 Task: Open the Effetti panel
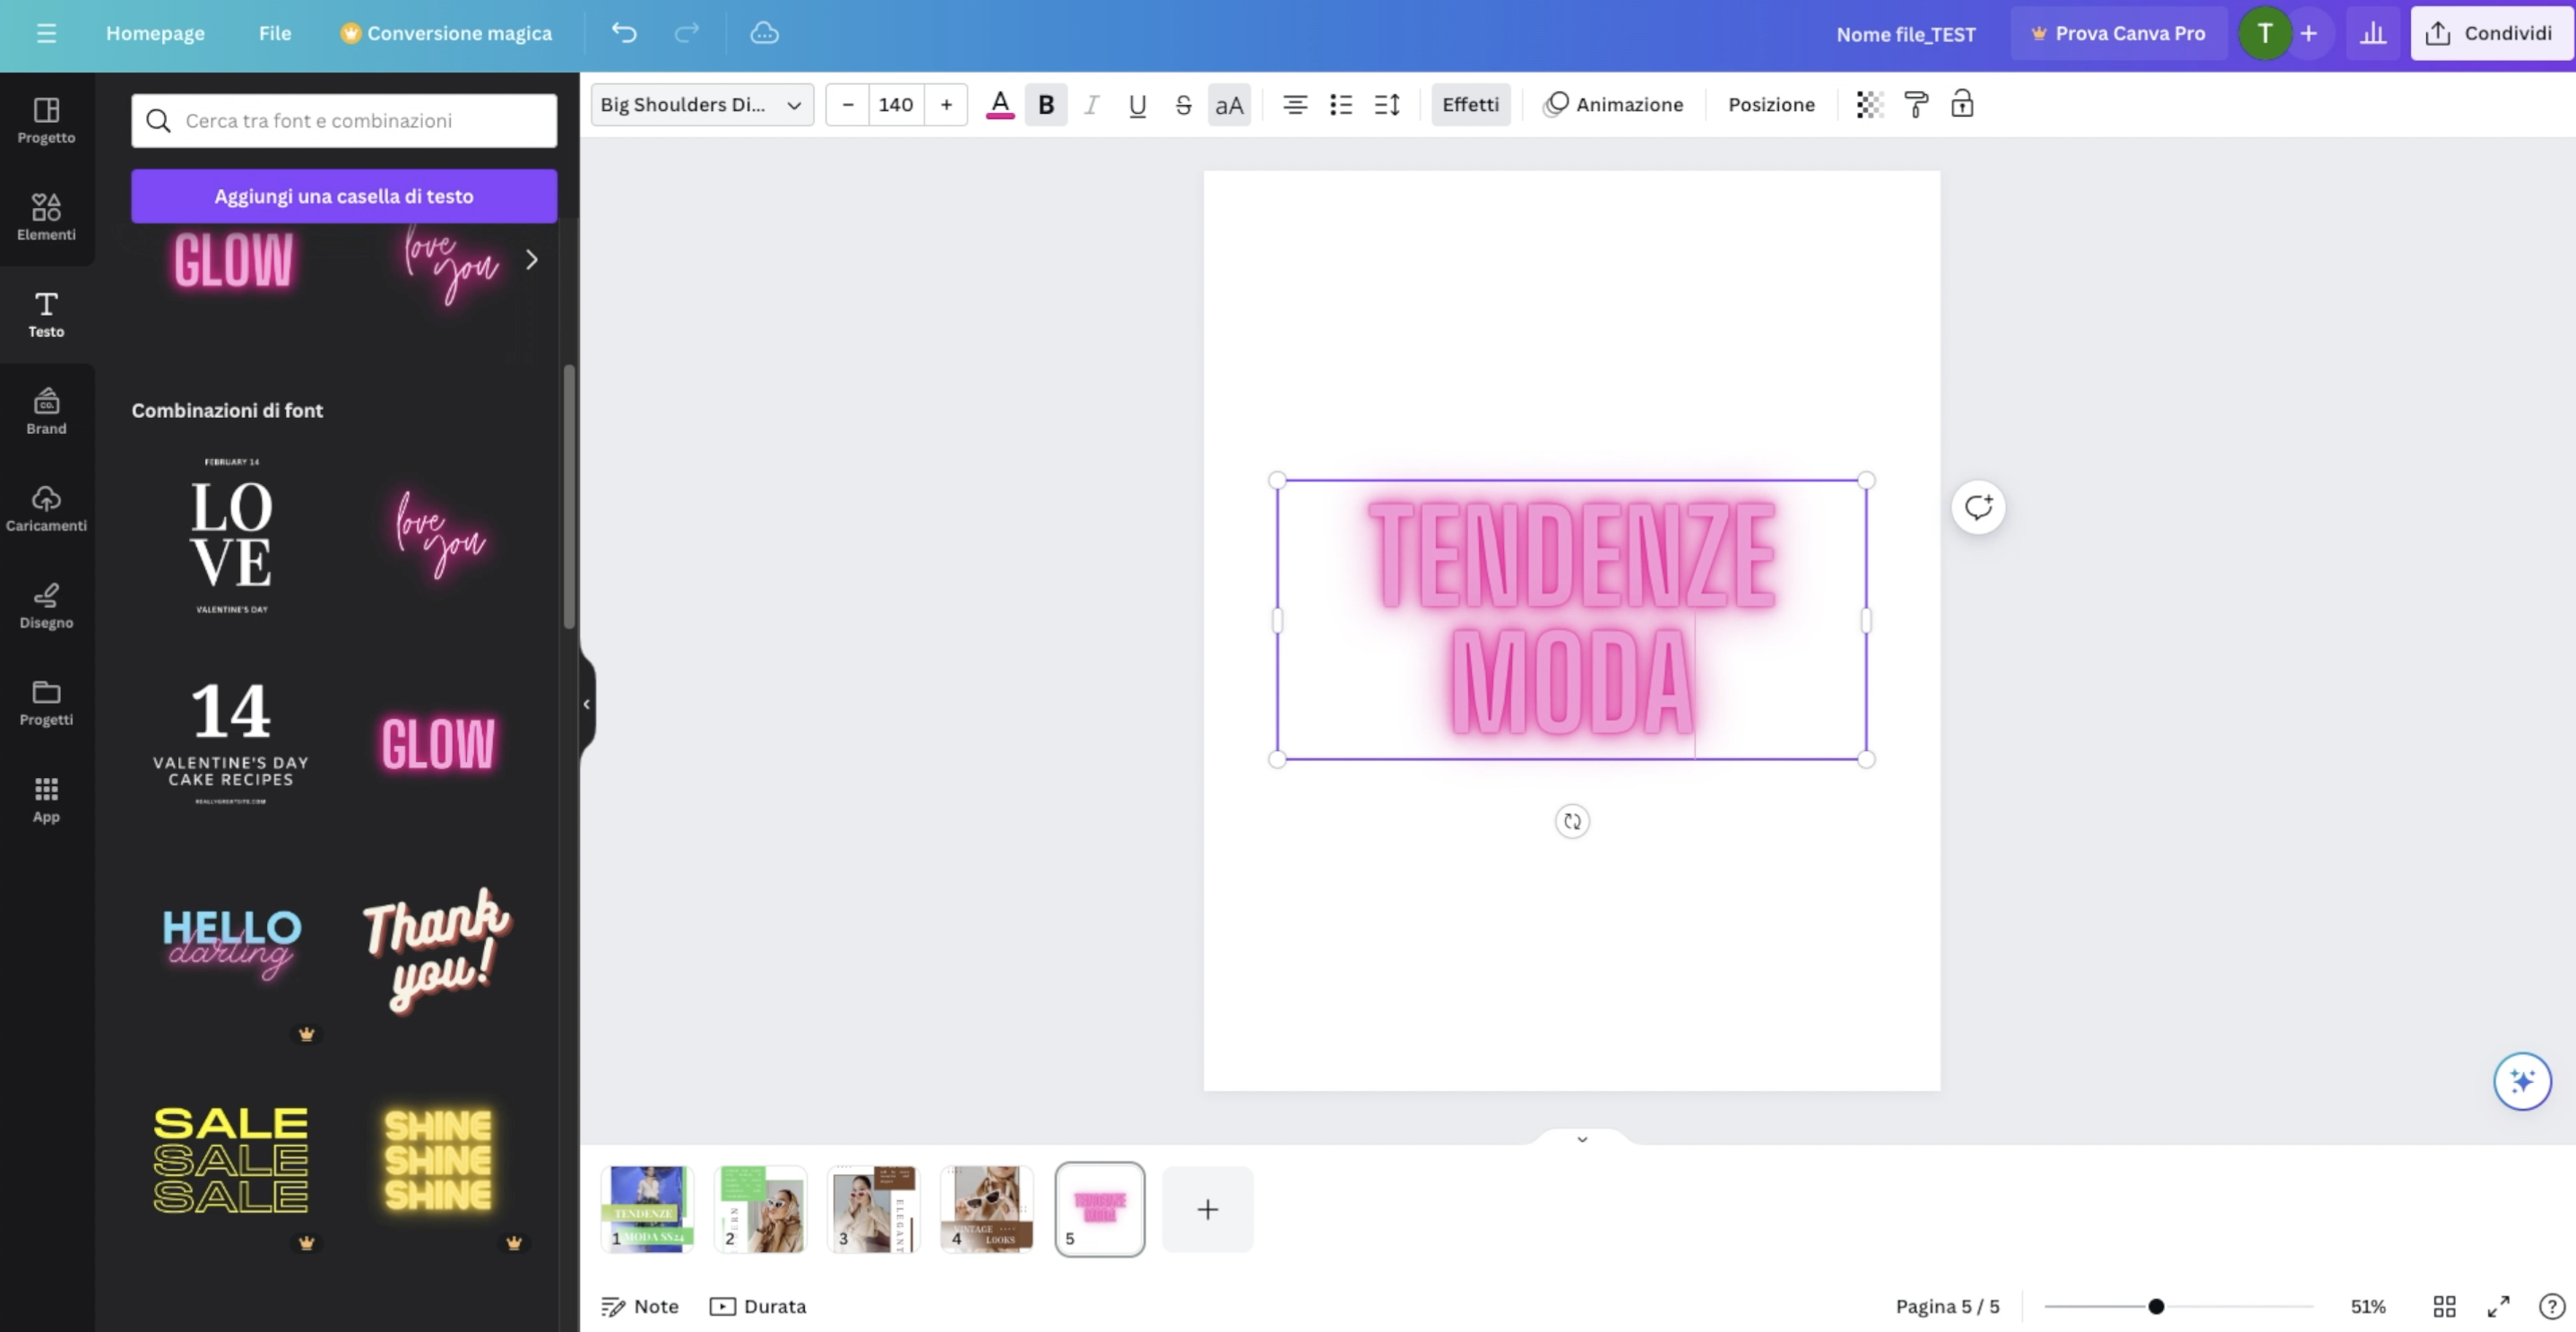pos(1470,104)
